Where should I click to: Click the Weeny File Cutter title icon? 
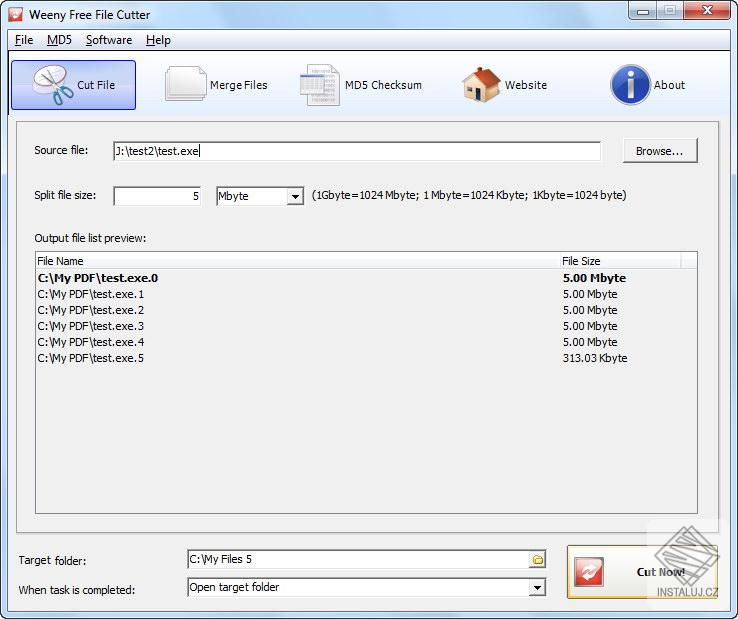16,14
